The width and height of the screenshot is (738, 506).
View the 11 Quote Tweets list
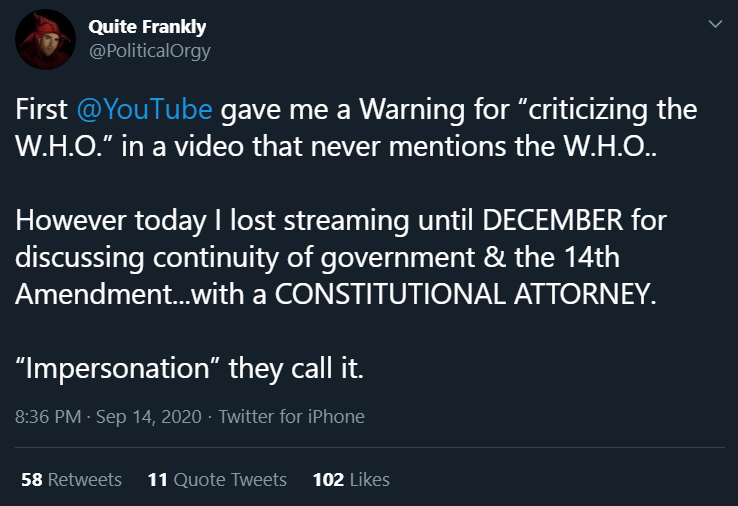tap(217, 480)
